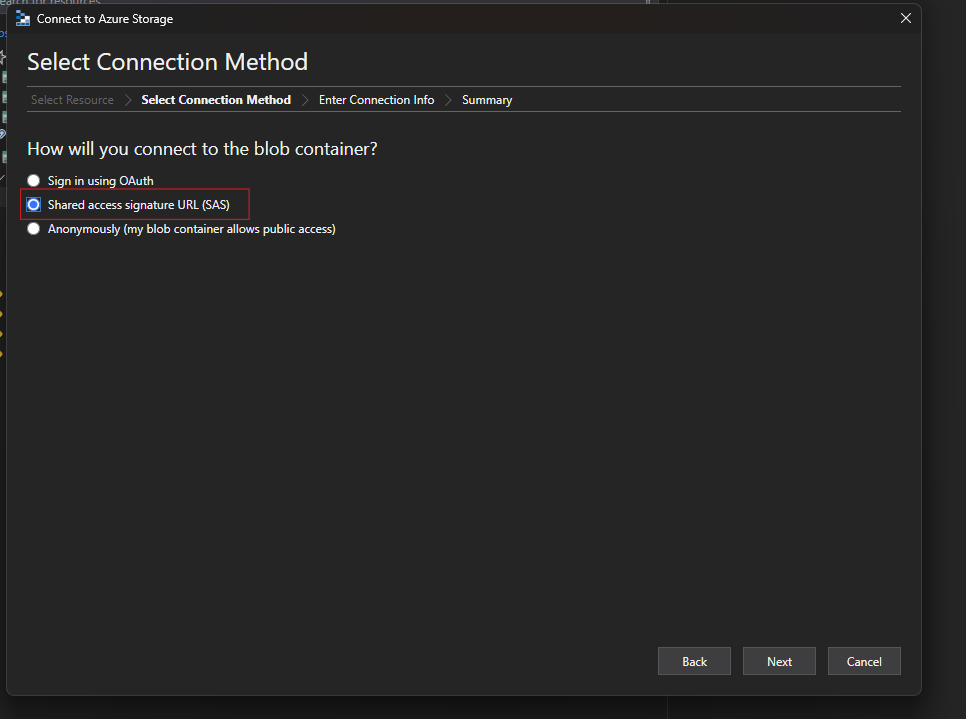Screen dimensions: 966x719
Task: Click the "How will you connect" question text
Action: [202, 149]
